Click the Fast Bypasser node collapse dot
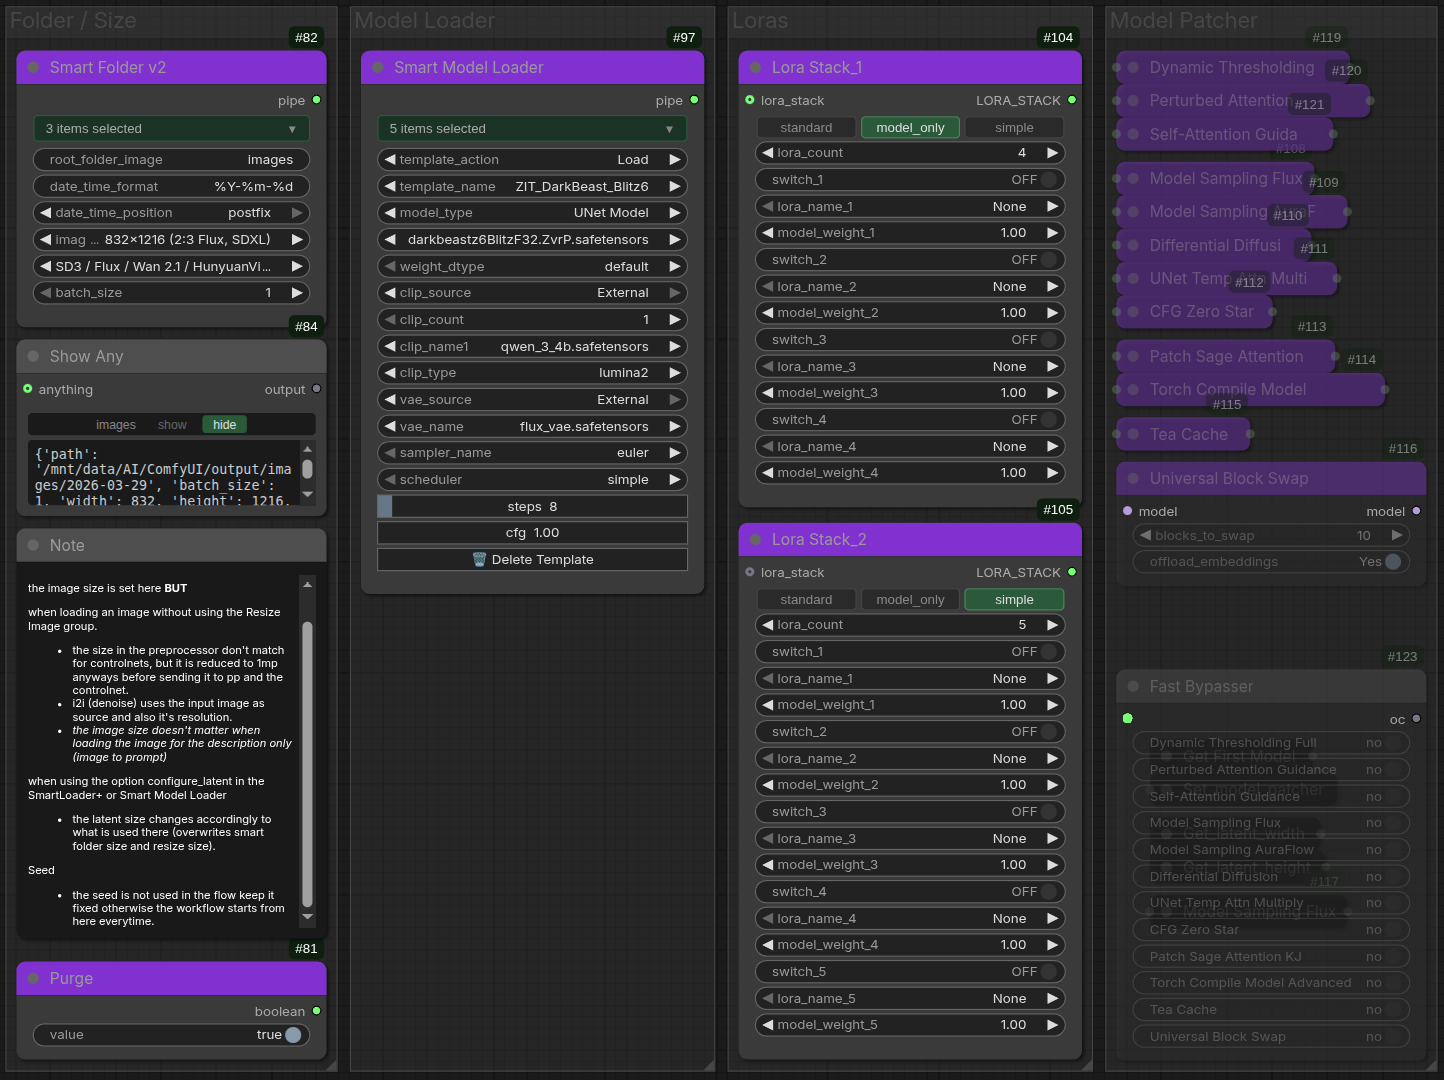This screenshot has height=1080, width=1444. 1133,687
